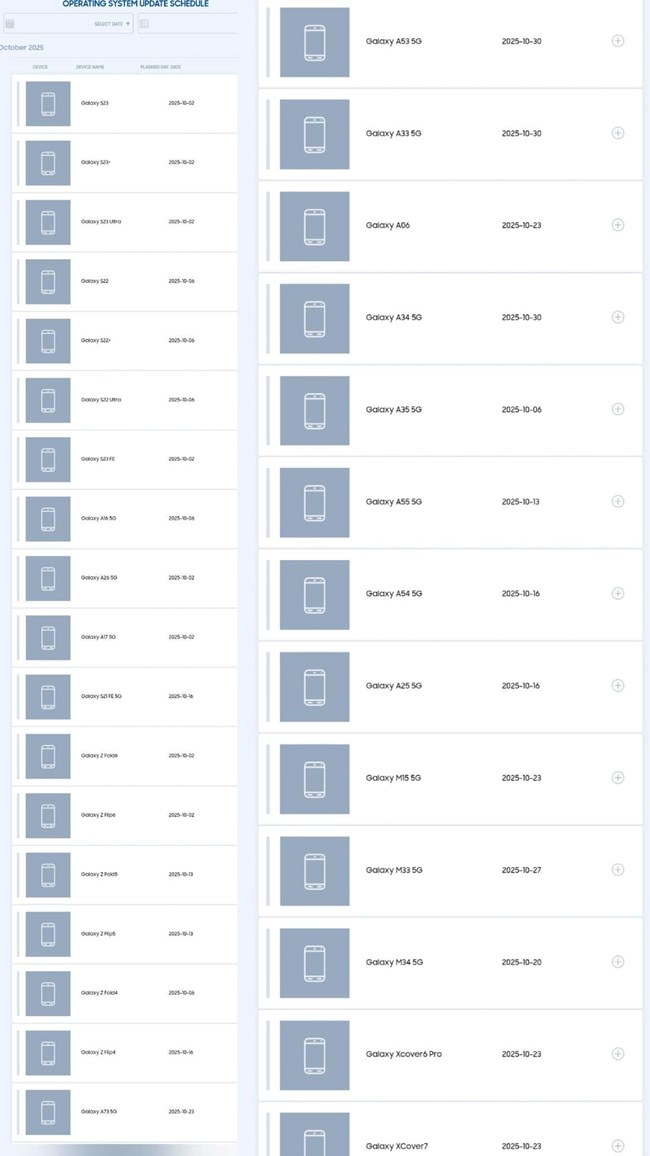The image size is (650, 1156).
Task: Click the list icon in second filter box
Action: pos(144,23)
